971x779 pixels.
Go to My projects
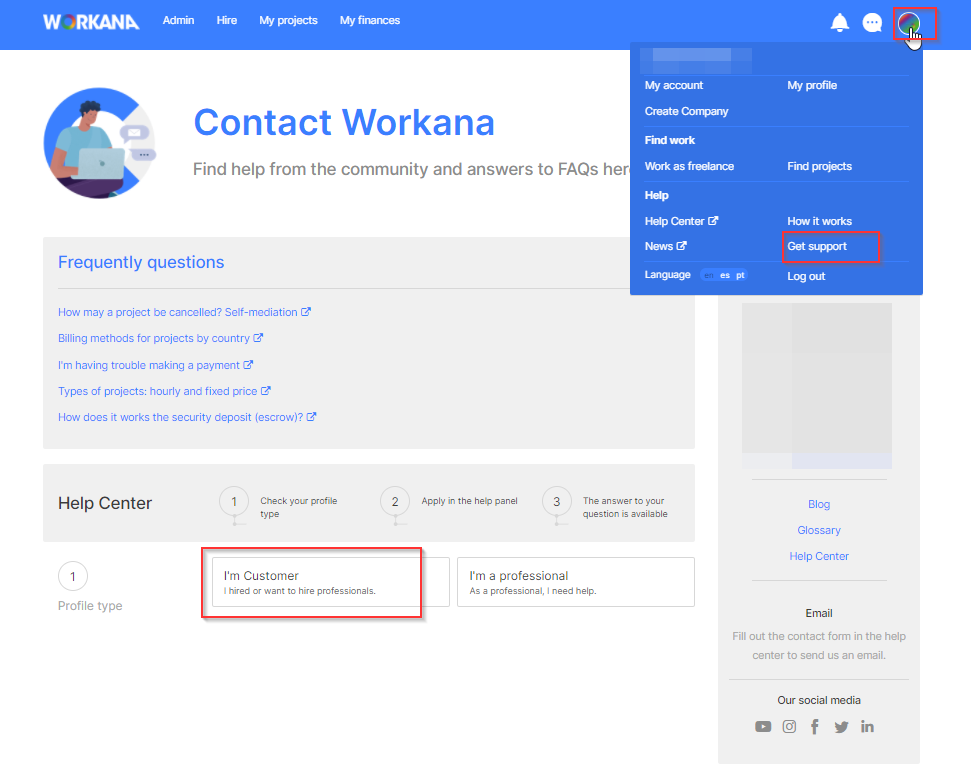[288, 20]
